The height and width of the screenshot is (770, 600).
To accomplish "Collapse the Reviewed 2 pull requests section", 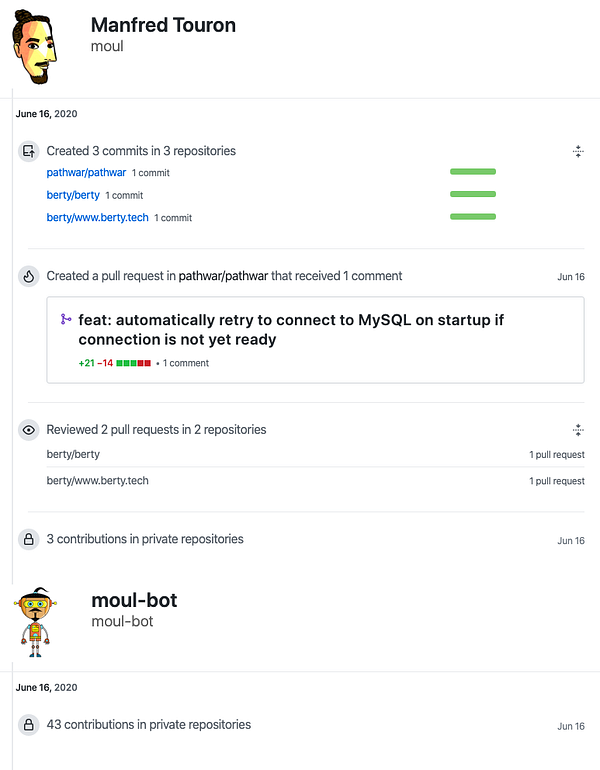I will (577, 430).
